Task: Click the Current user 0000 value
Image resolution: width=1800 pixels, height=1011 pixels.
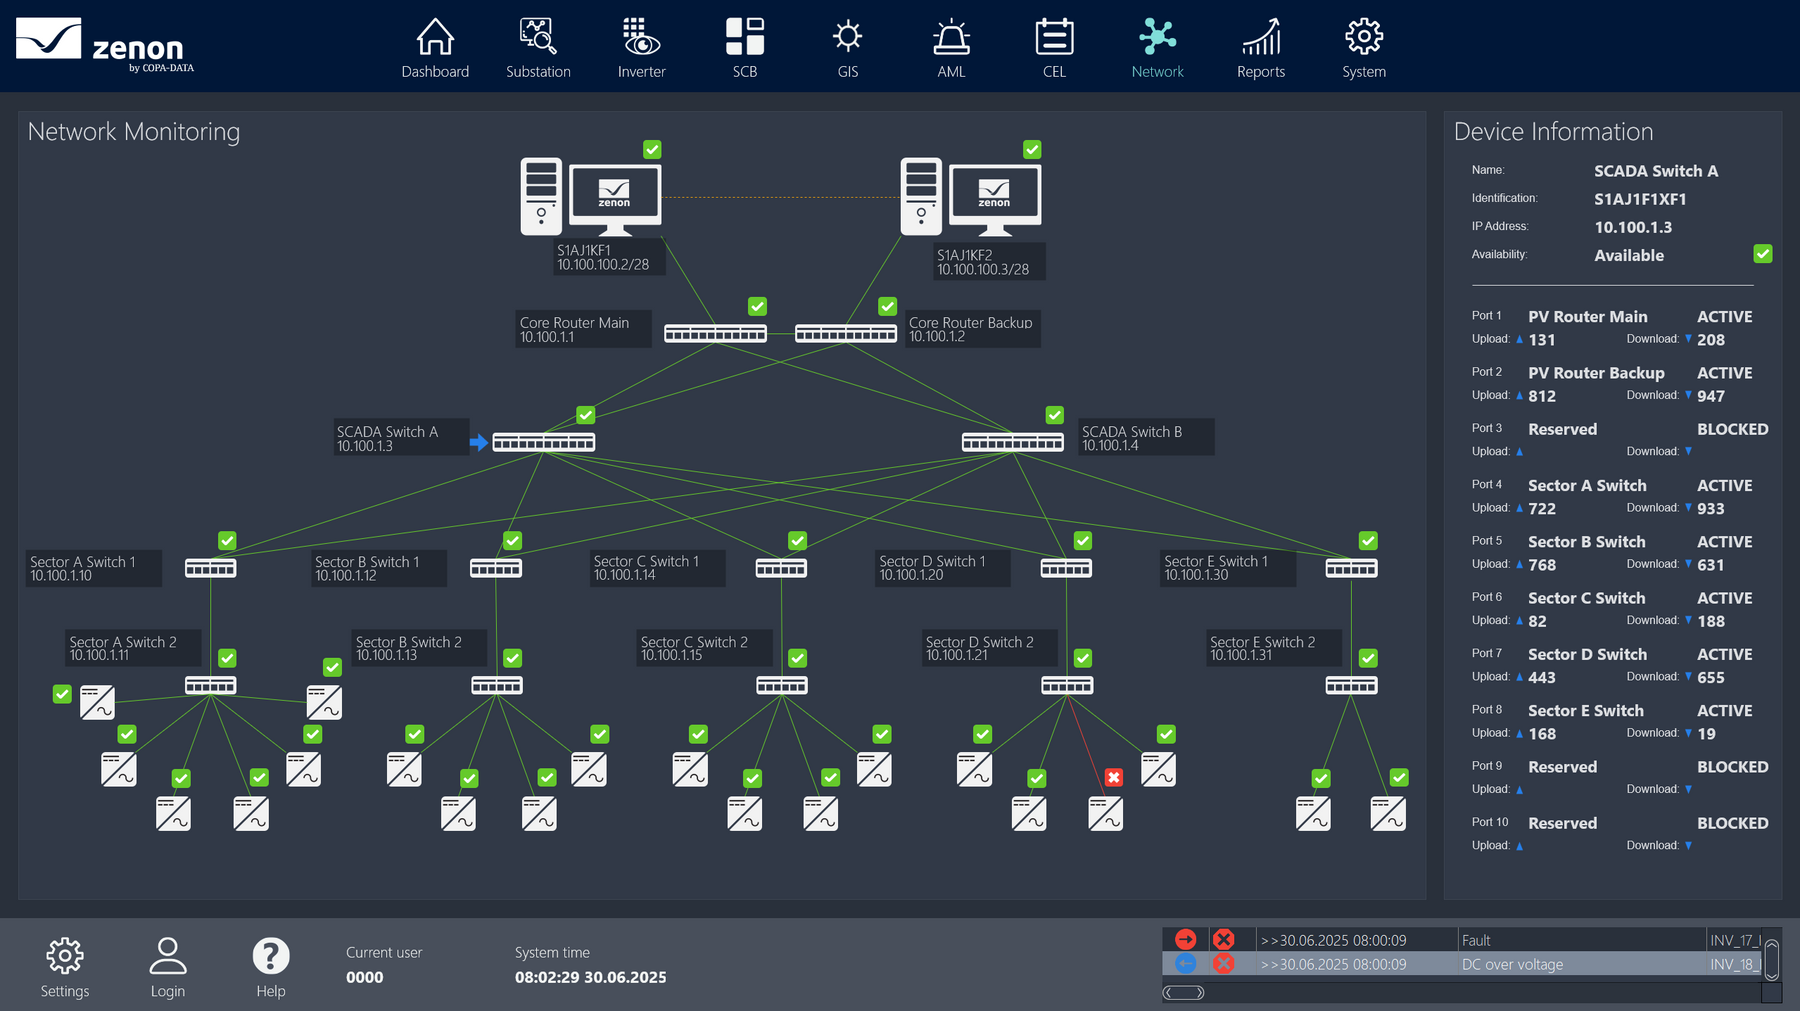Action: (x=365, y=978)
